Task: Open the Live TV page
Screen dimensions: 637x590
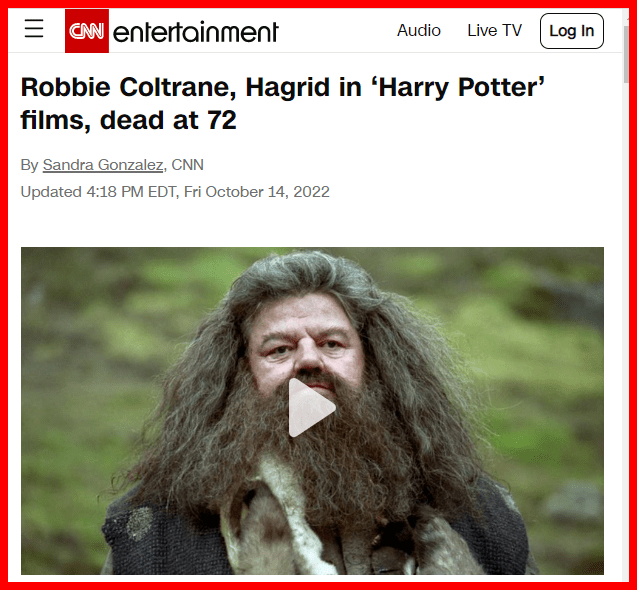Action: tap(494, 30)
